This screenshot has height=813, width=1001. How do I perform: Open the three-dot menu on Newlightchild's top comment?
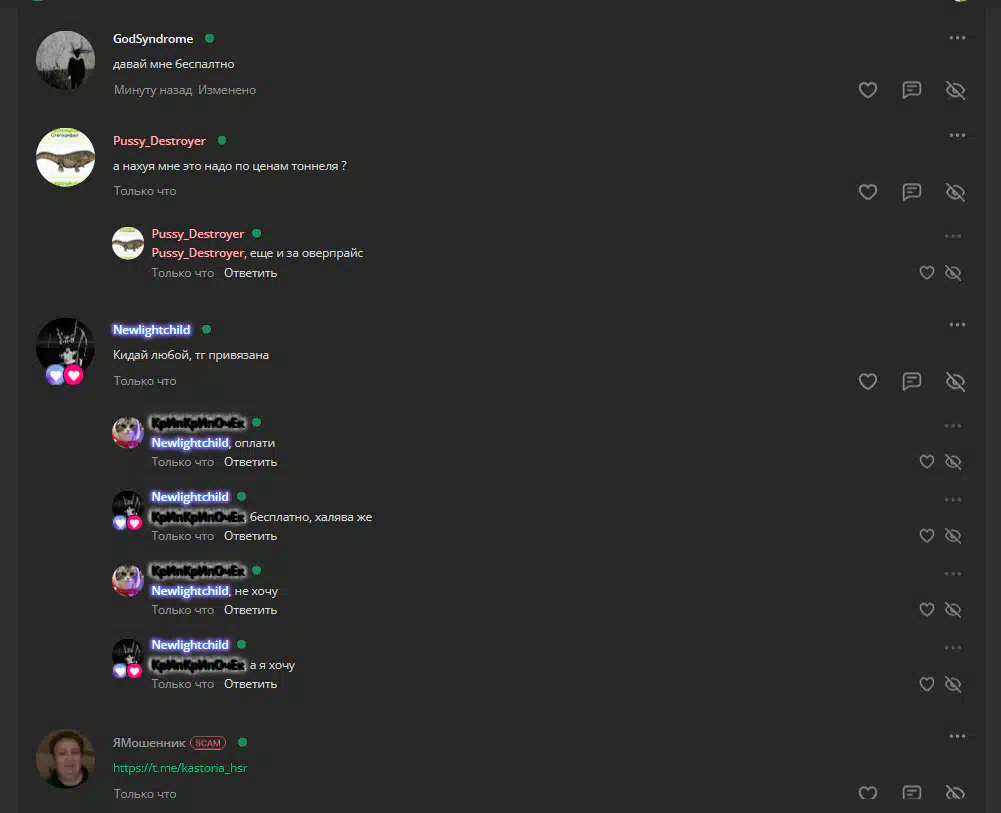click(x=957, y=325)
